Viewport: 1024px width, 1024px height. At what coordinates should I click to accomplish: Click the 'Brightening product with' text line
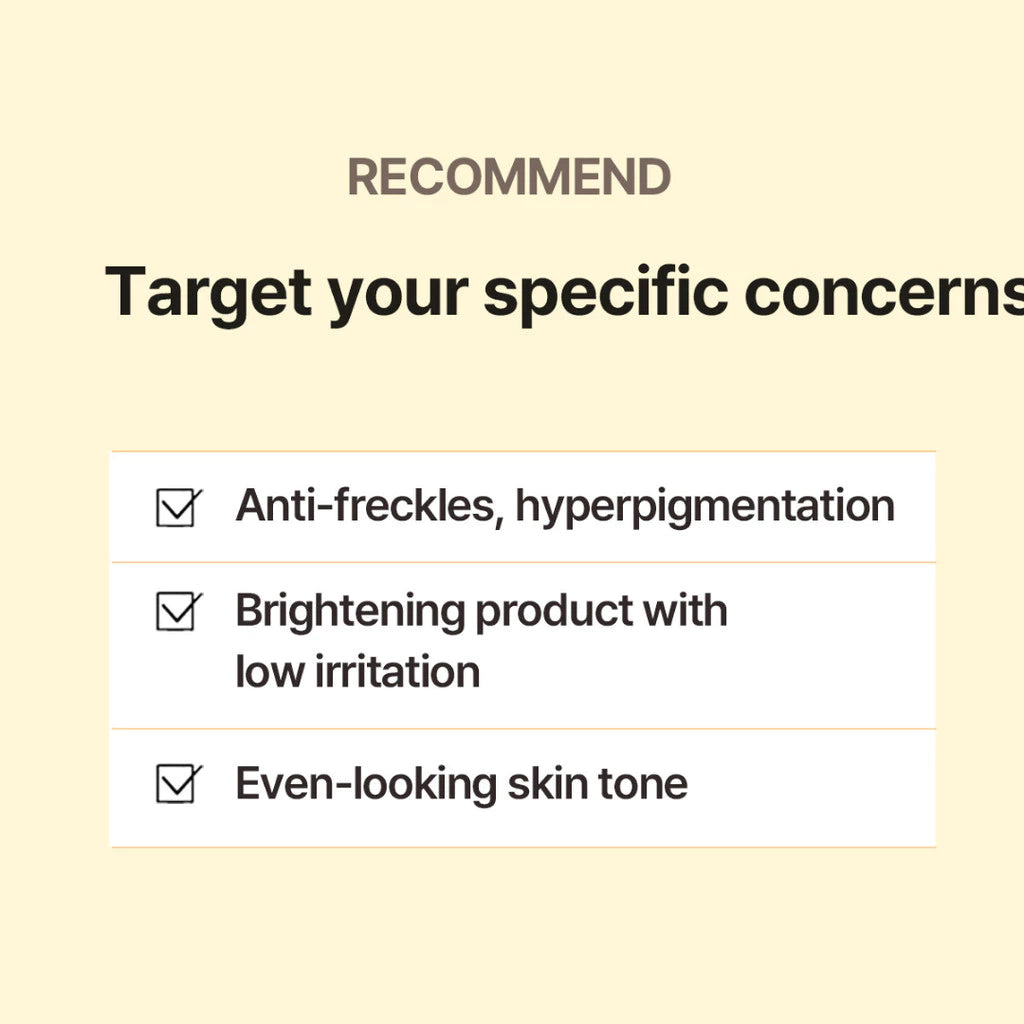(481, 611)
